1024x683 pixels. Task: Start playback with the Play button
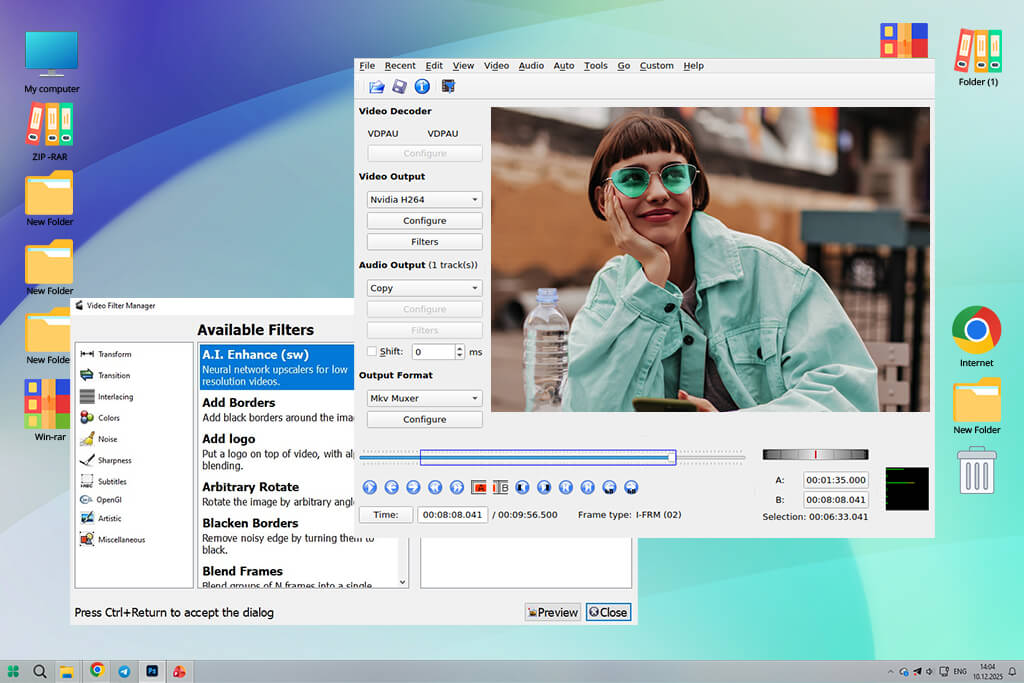tap(370, 487)
